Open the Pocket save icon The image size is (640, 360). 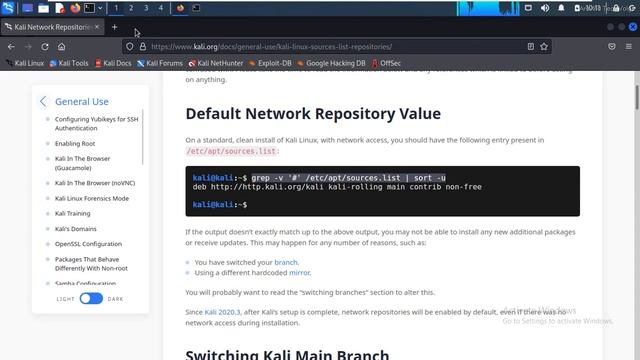click(611, 47)
